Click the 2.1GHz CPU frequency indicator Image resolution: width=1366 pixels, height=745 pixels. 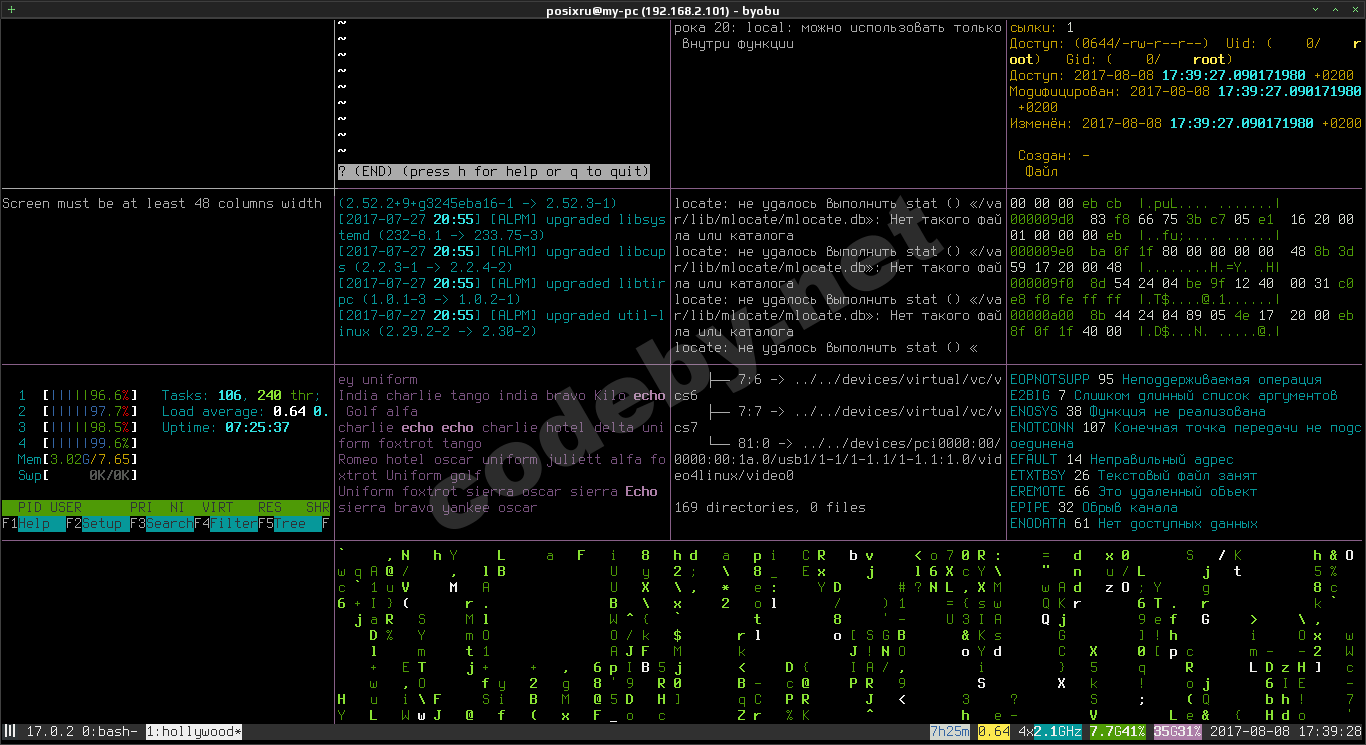pyautogui.click(x=1057, y=732)
